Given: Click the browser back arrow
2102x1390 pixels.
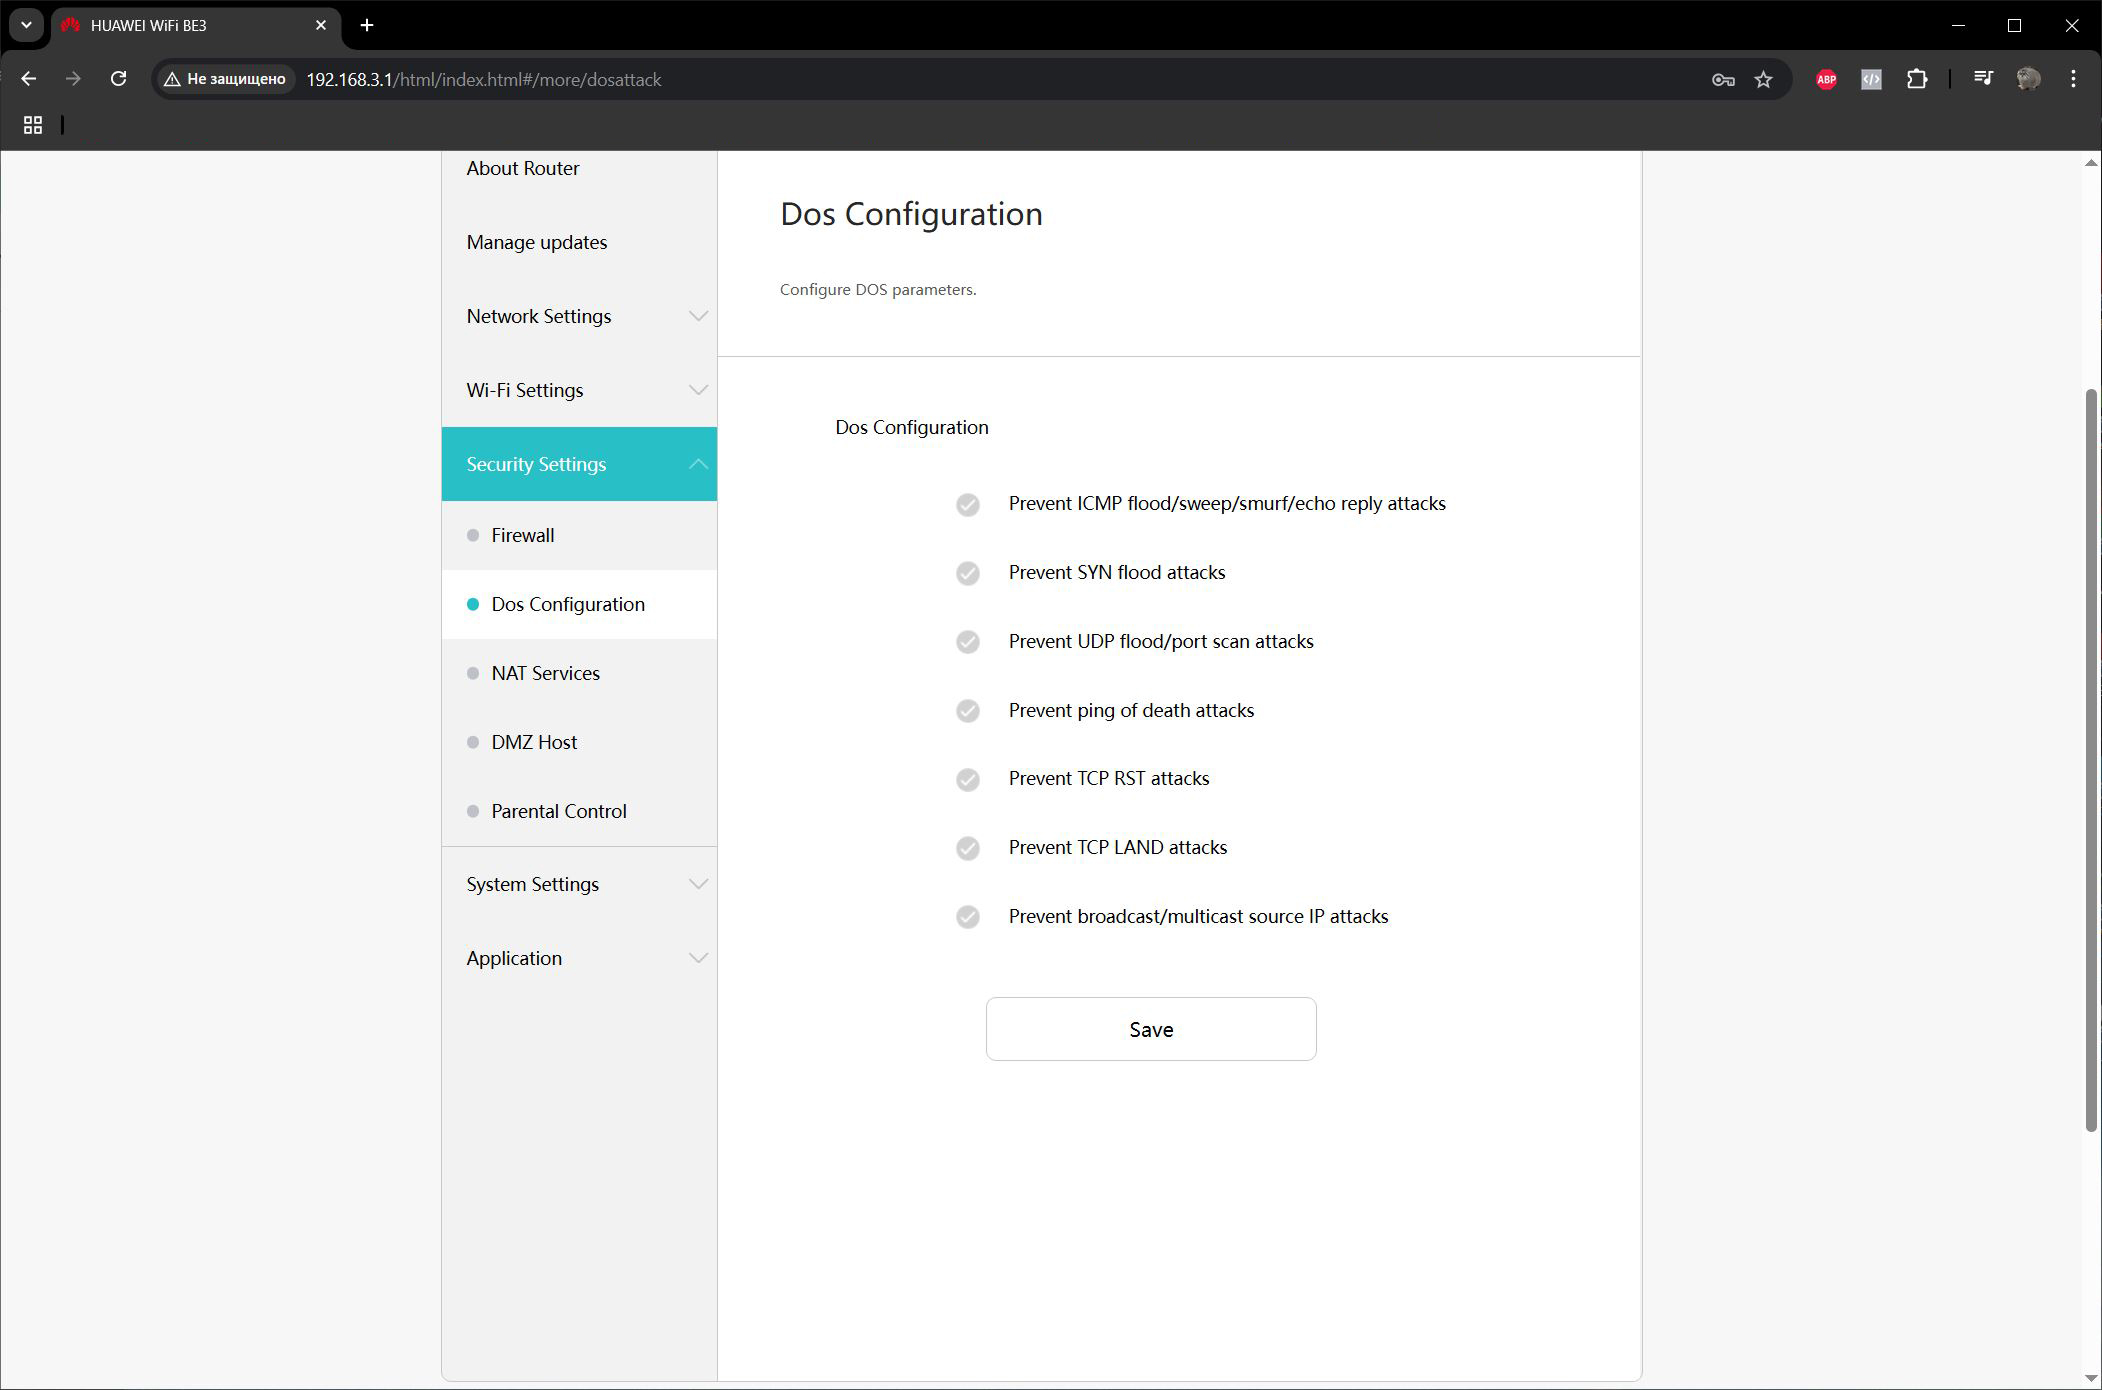Looking at the screenshot, I should [28, 79].
